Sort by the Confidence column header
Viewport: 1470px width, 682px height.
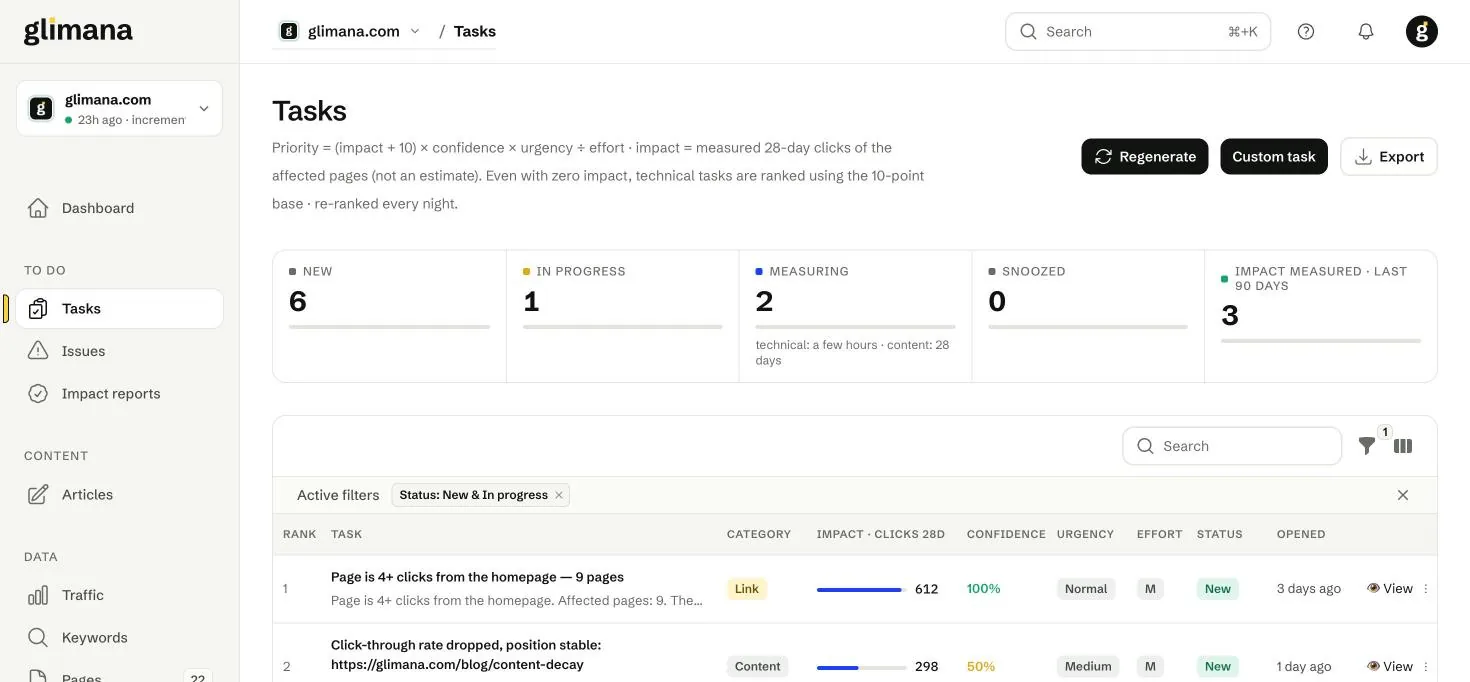click(1006, 535)
